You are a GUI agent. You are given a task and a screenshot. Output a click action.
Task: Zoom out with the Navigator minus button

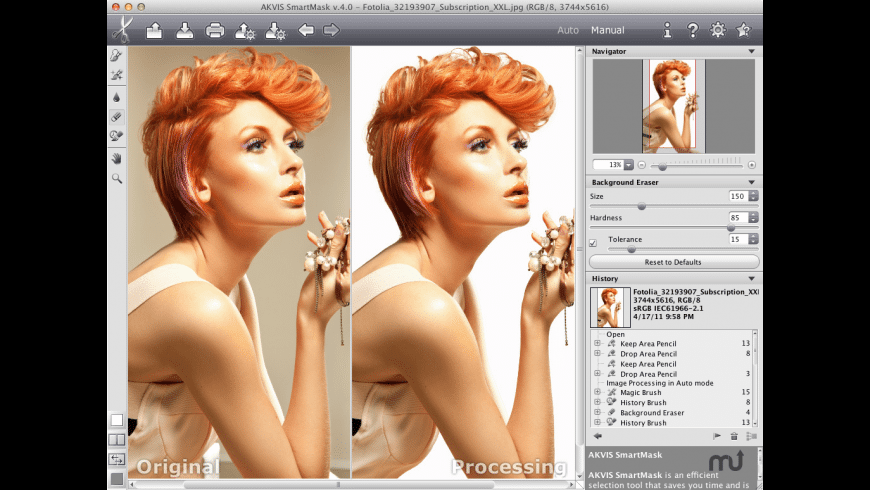641,165
